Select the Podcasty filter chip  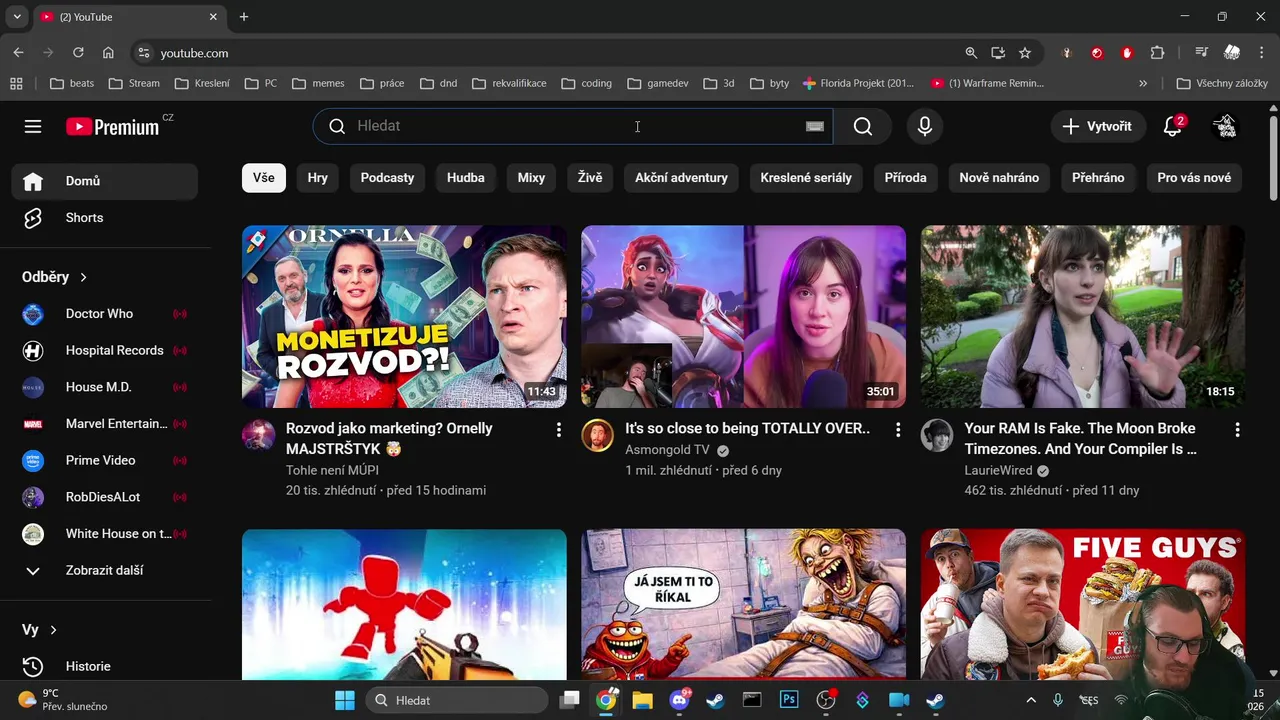387,178
